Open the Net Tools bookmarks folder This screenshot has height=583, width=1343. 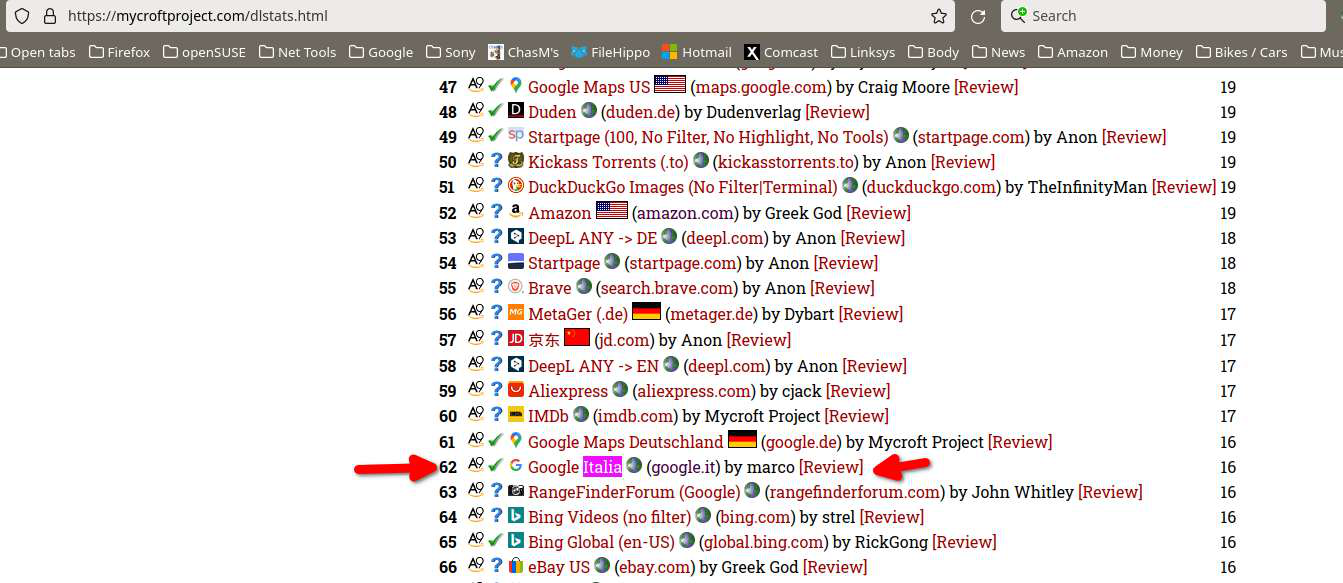click(x=297, y=52)
